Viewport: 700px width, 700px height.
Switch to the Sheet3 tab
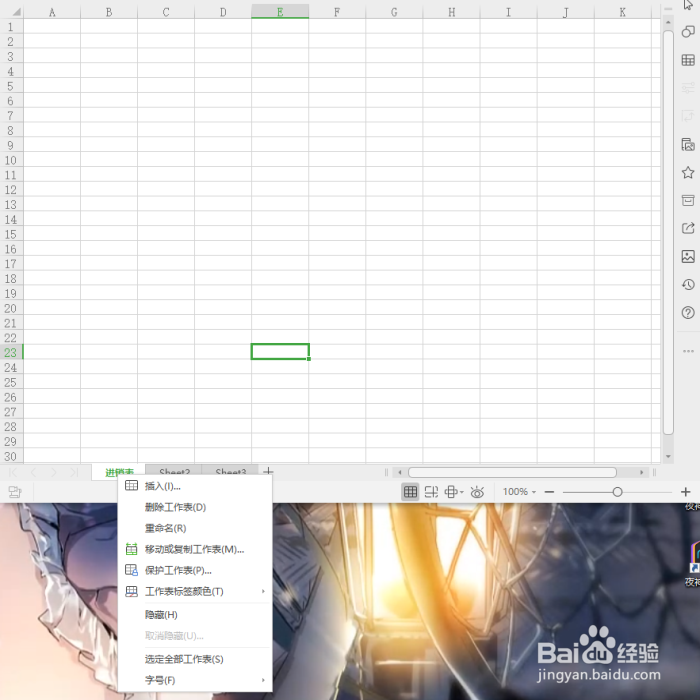230,471
